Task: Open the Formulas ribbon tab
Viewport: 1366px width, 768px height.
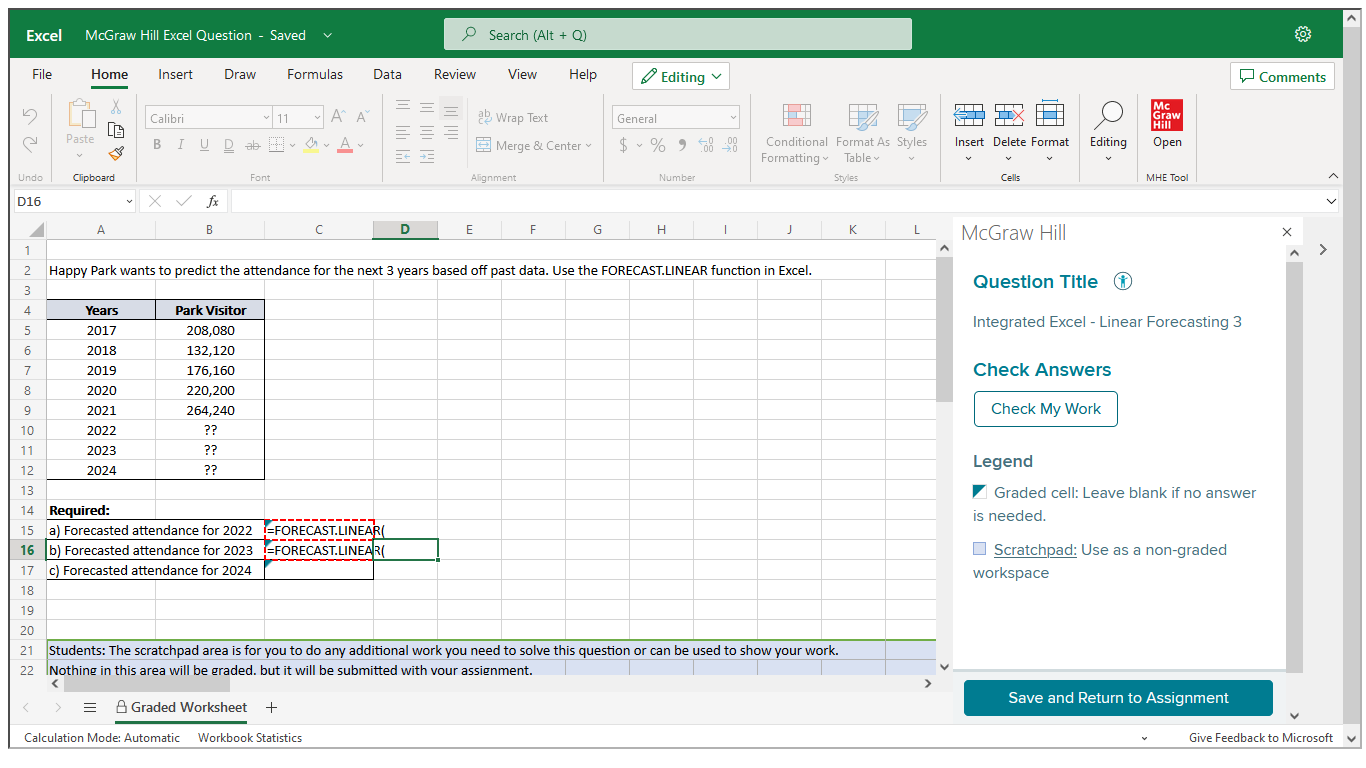Action: pos(314,74)
